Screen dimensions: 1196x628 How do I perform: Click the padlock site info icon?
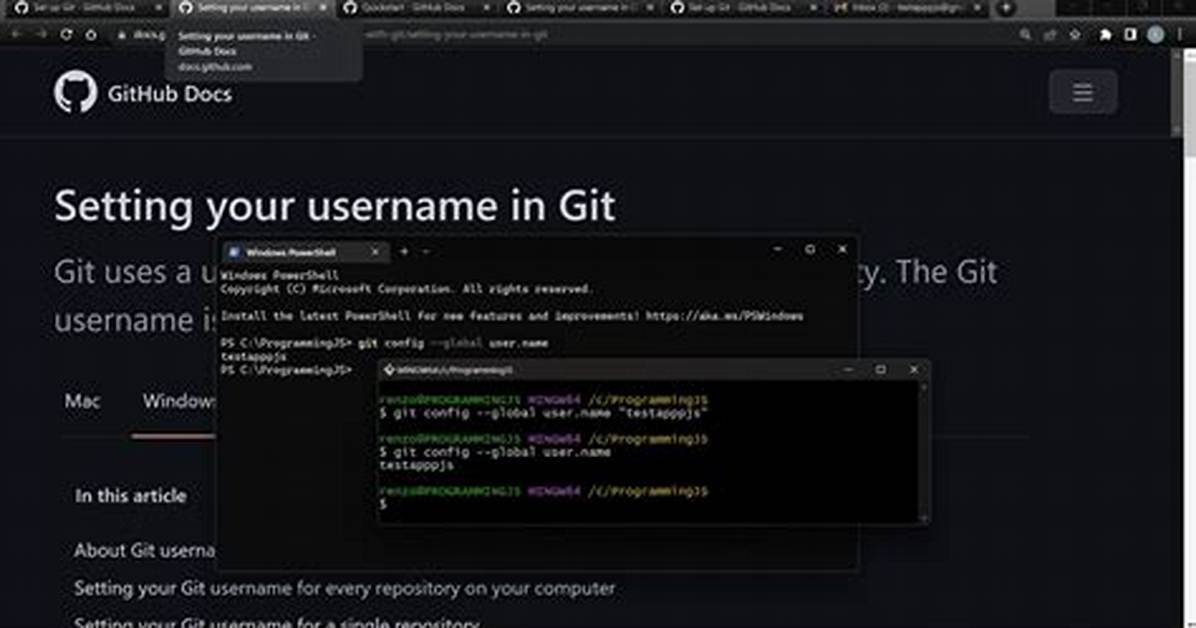121,34
